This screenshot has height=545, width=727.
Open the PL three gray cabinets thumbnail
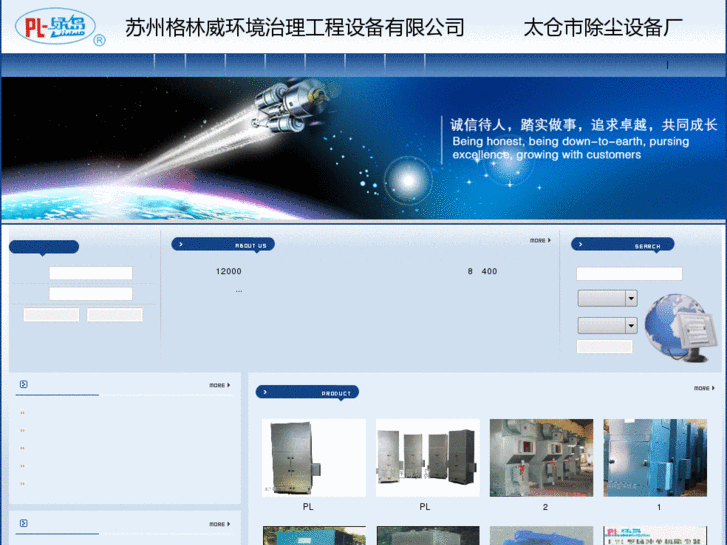click(427, 458)
